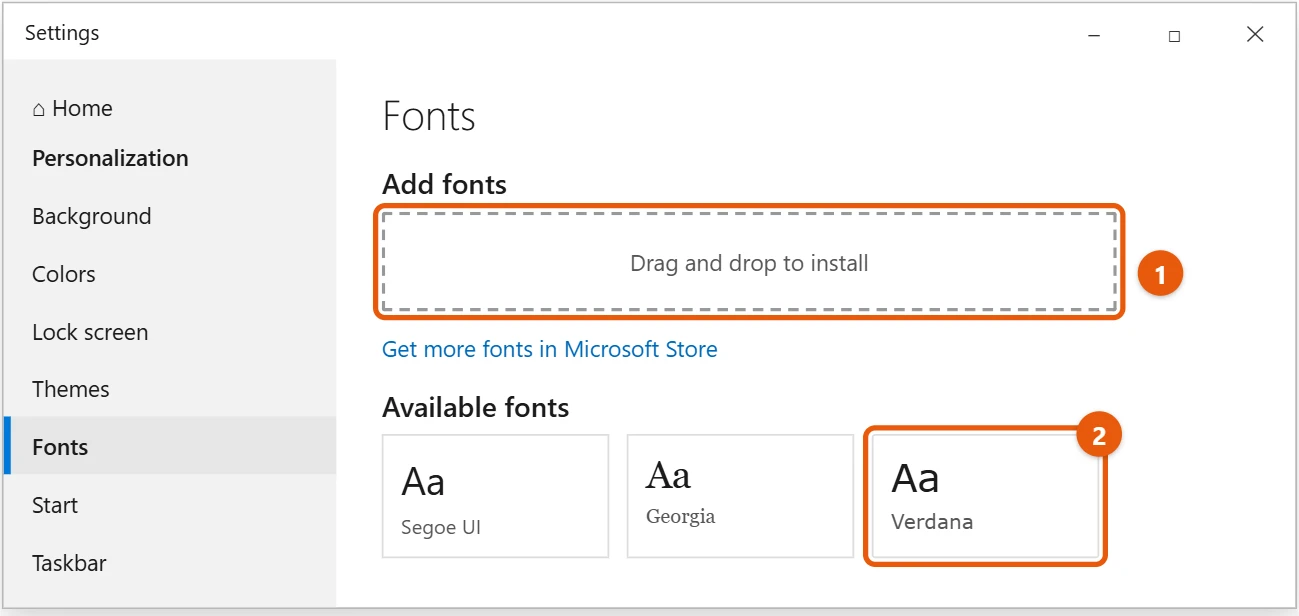1299x616 pixels.
Task: Close the Settings window
Action: click(x=1255, y=35)
